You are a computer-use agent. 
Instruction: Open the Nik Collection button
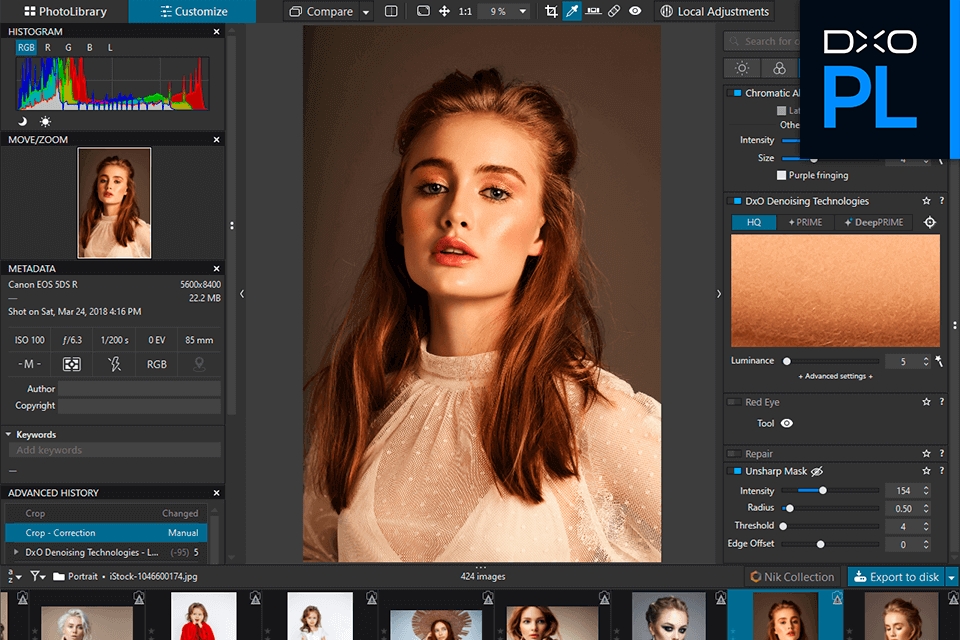[792, 577]
